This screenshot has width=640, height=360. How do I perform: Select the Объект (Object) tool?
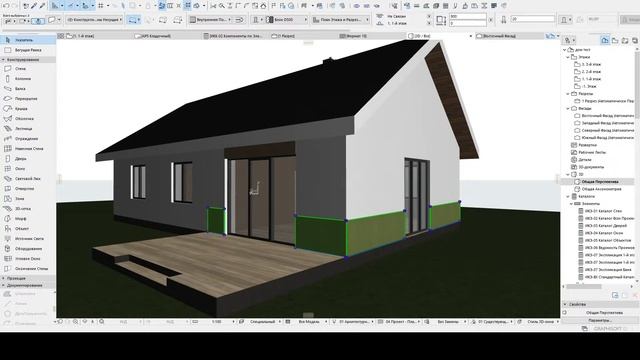pos(28,229)
